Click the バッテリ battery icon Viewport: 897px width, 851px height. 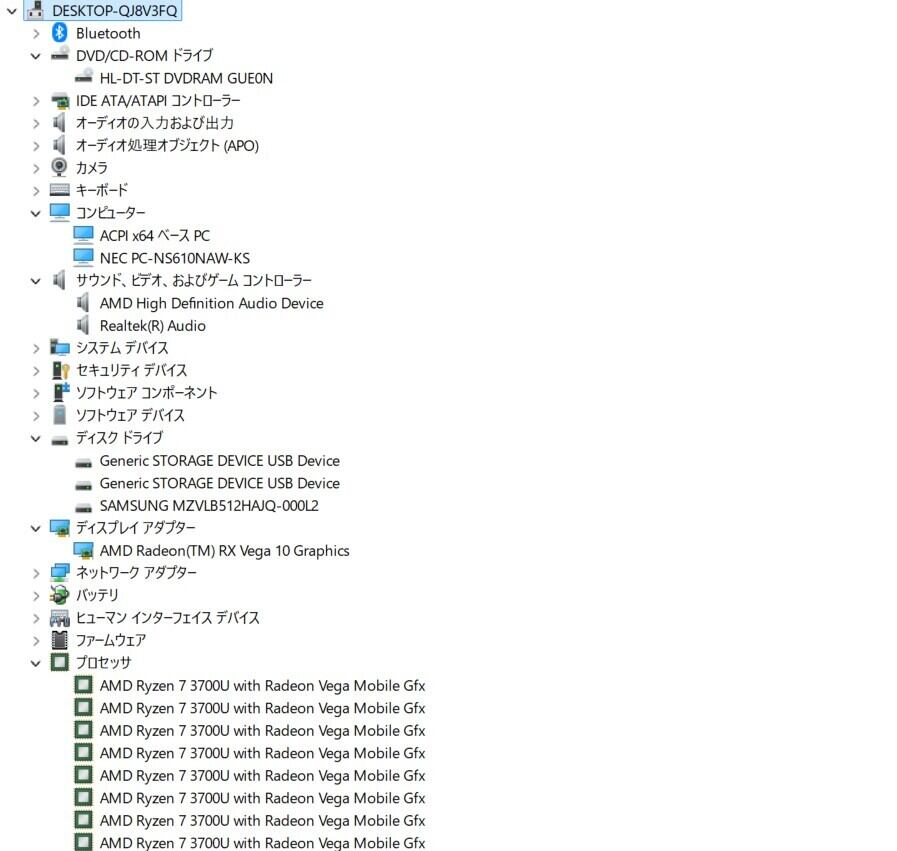(x=59, y=595)
